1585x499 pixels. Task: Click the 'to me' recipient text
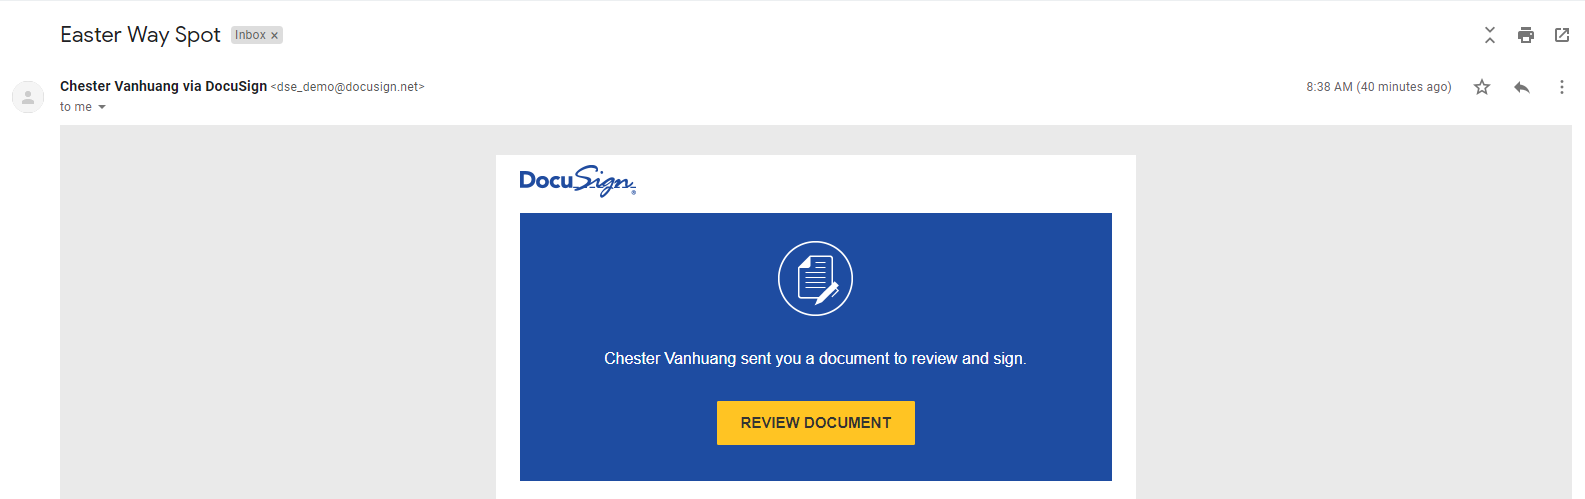point(76,107)
